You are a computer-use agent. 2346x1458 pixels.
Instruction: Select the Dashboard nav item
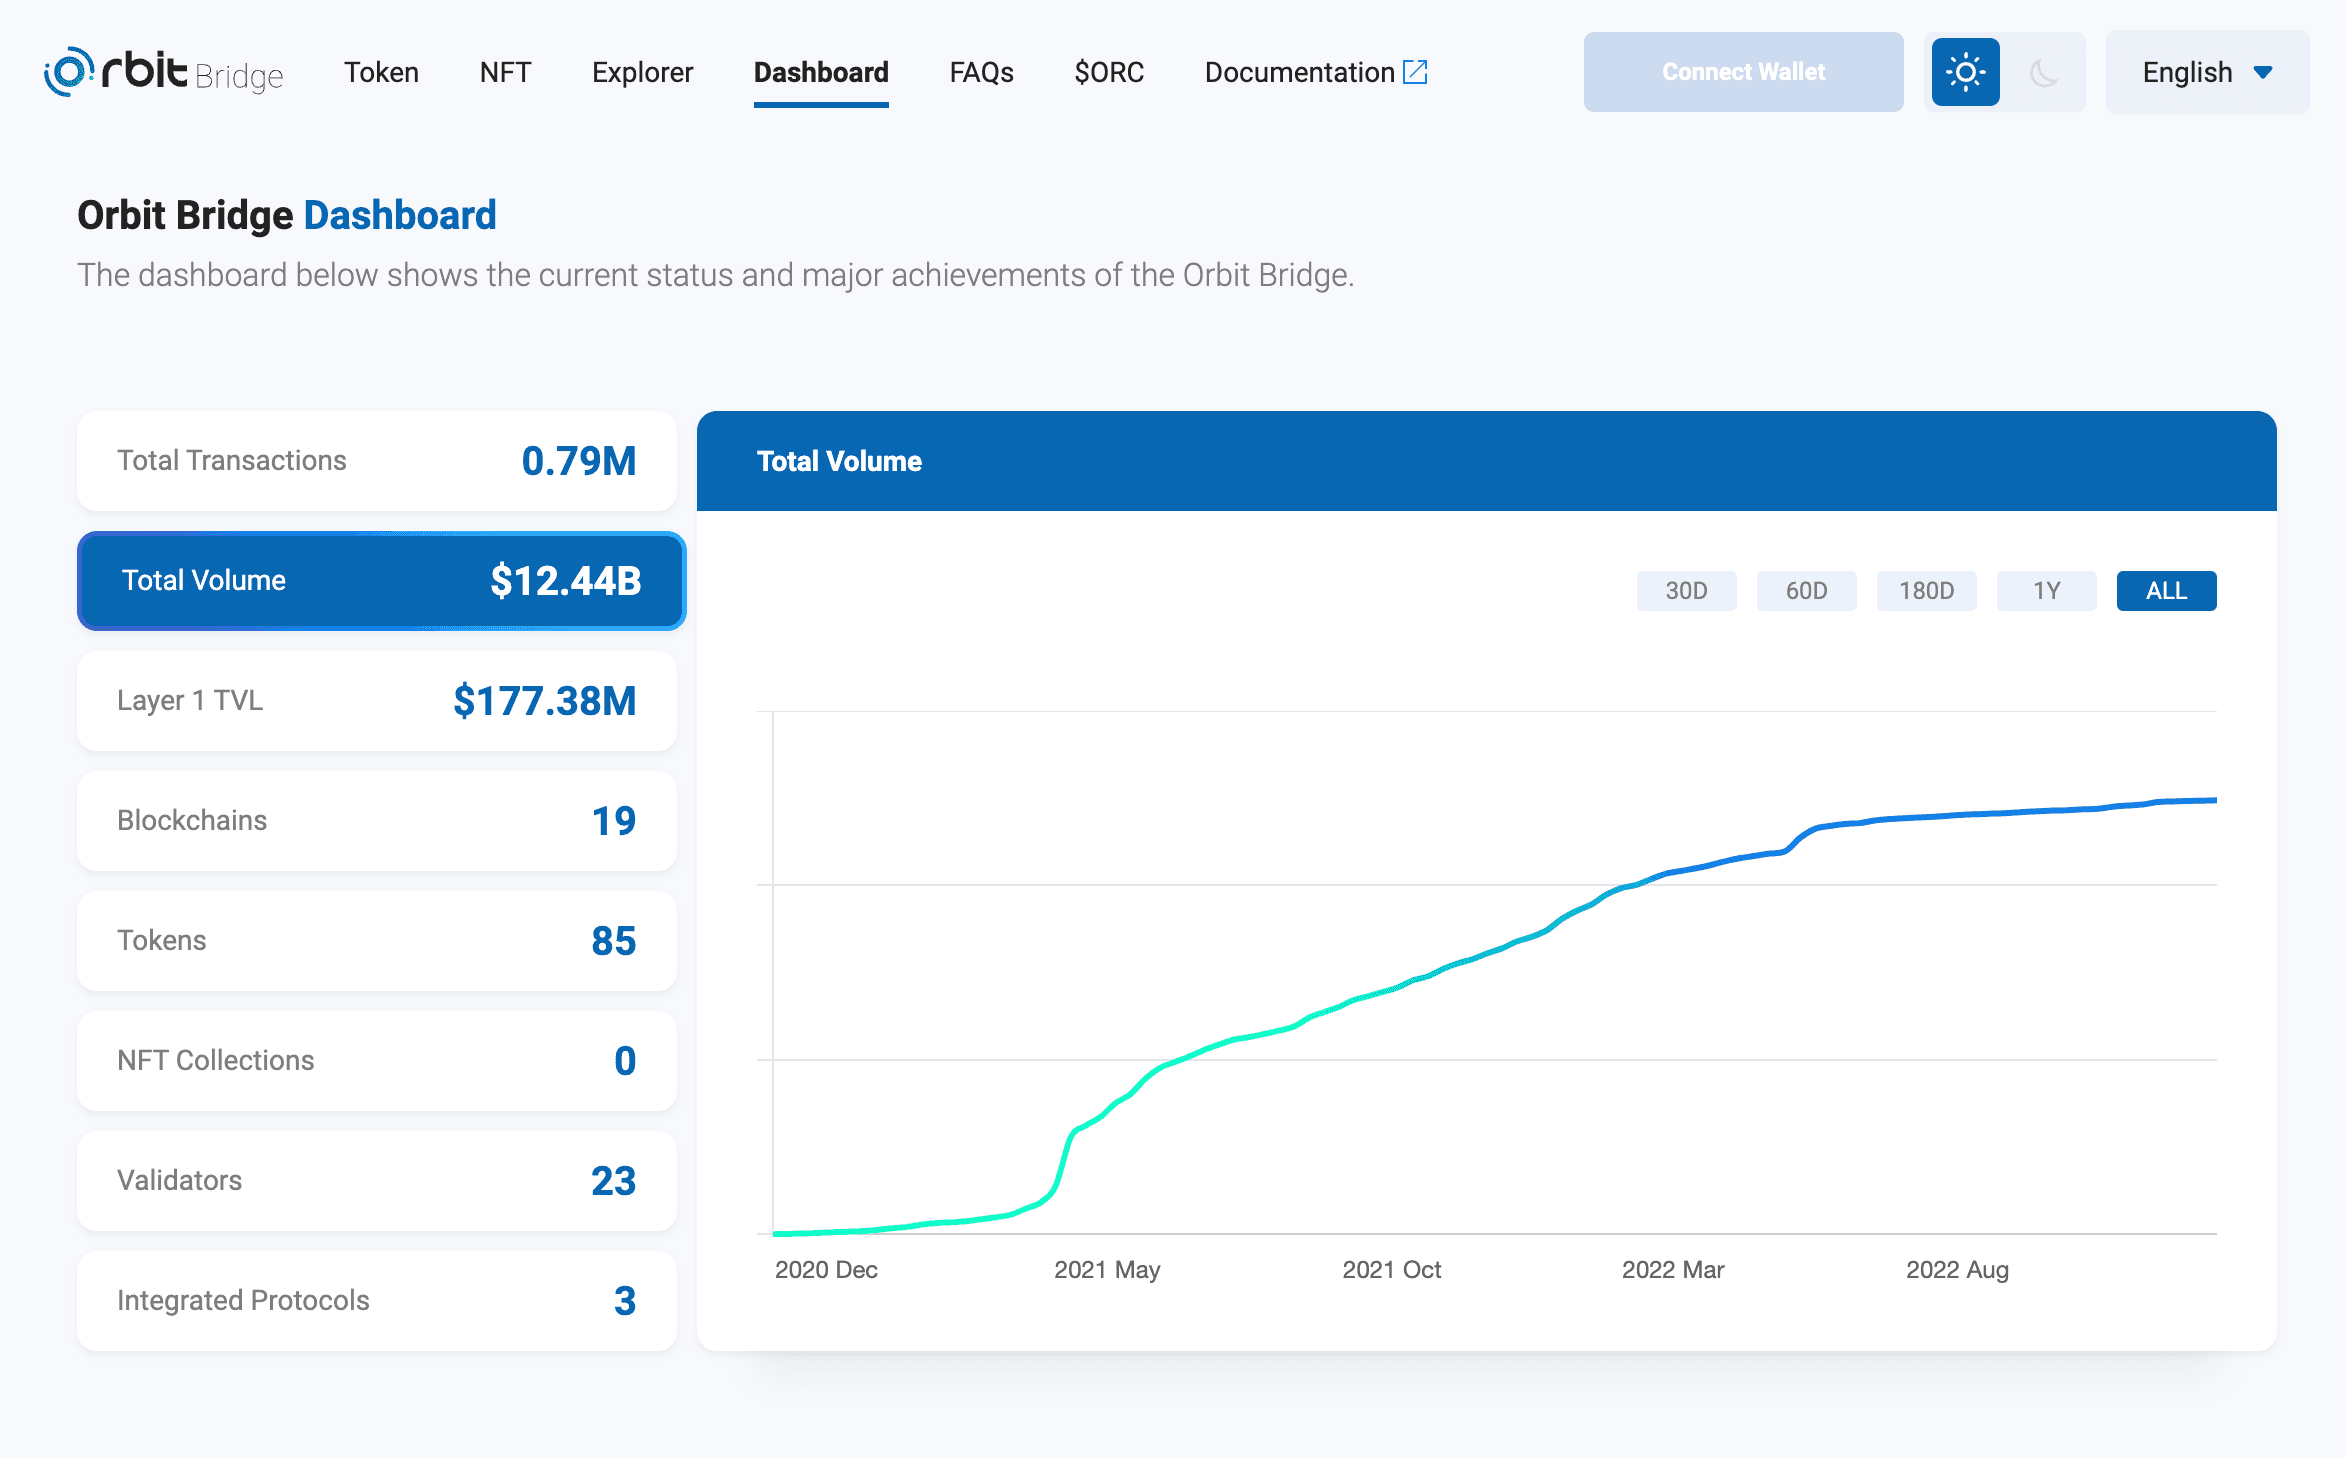(x=821, y=72)
